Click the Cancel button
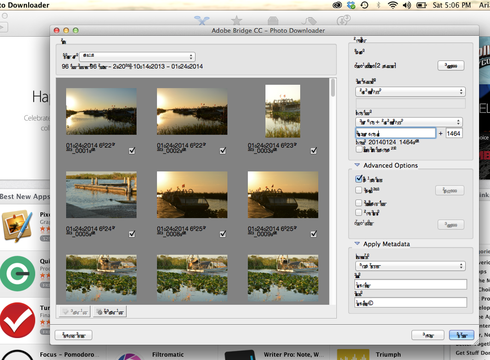This screenshot has width=490, height=360. pos(428,335)
